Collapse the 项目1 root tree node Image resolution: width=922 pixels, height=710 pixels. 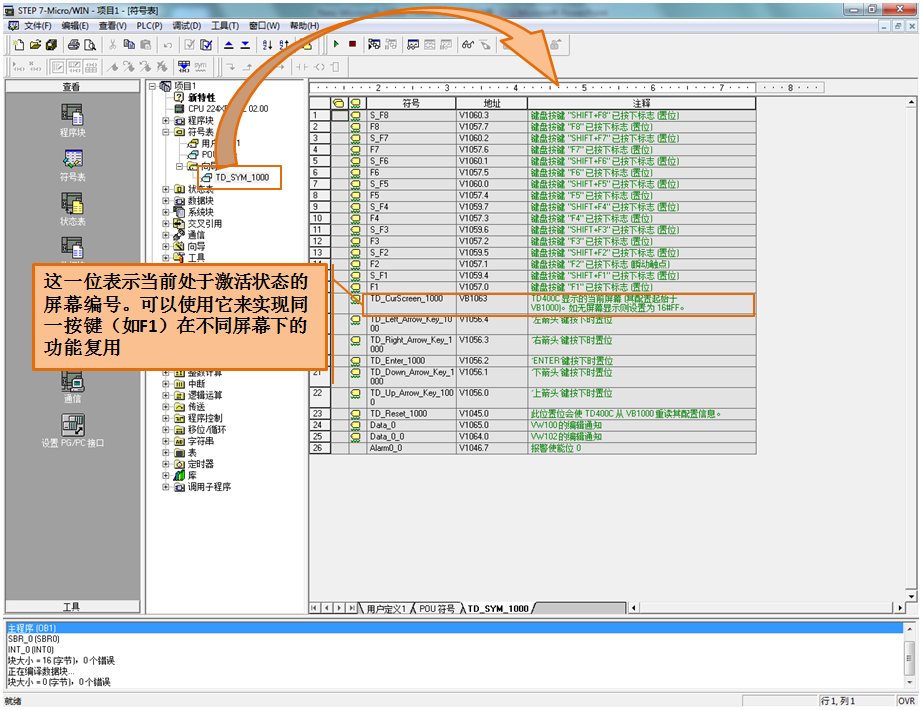152,86
